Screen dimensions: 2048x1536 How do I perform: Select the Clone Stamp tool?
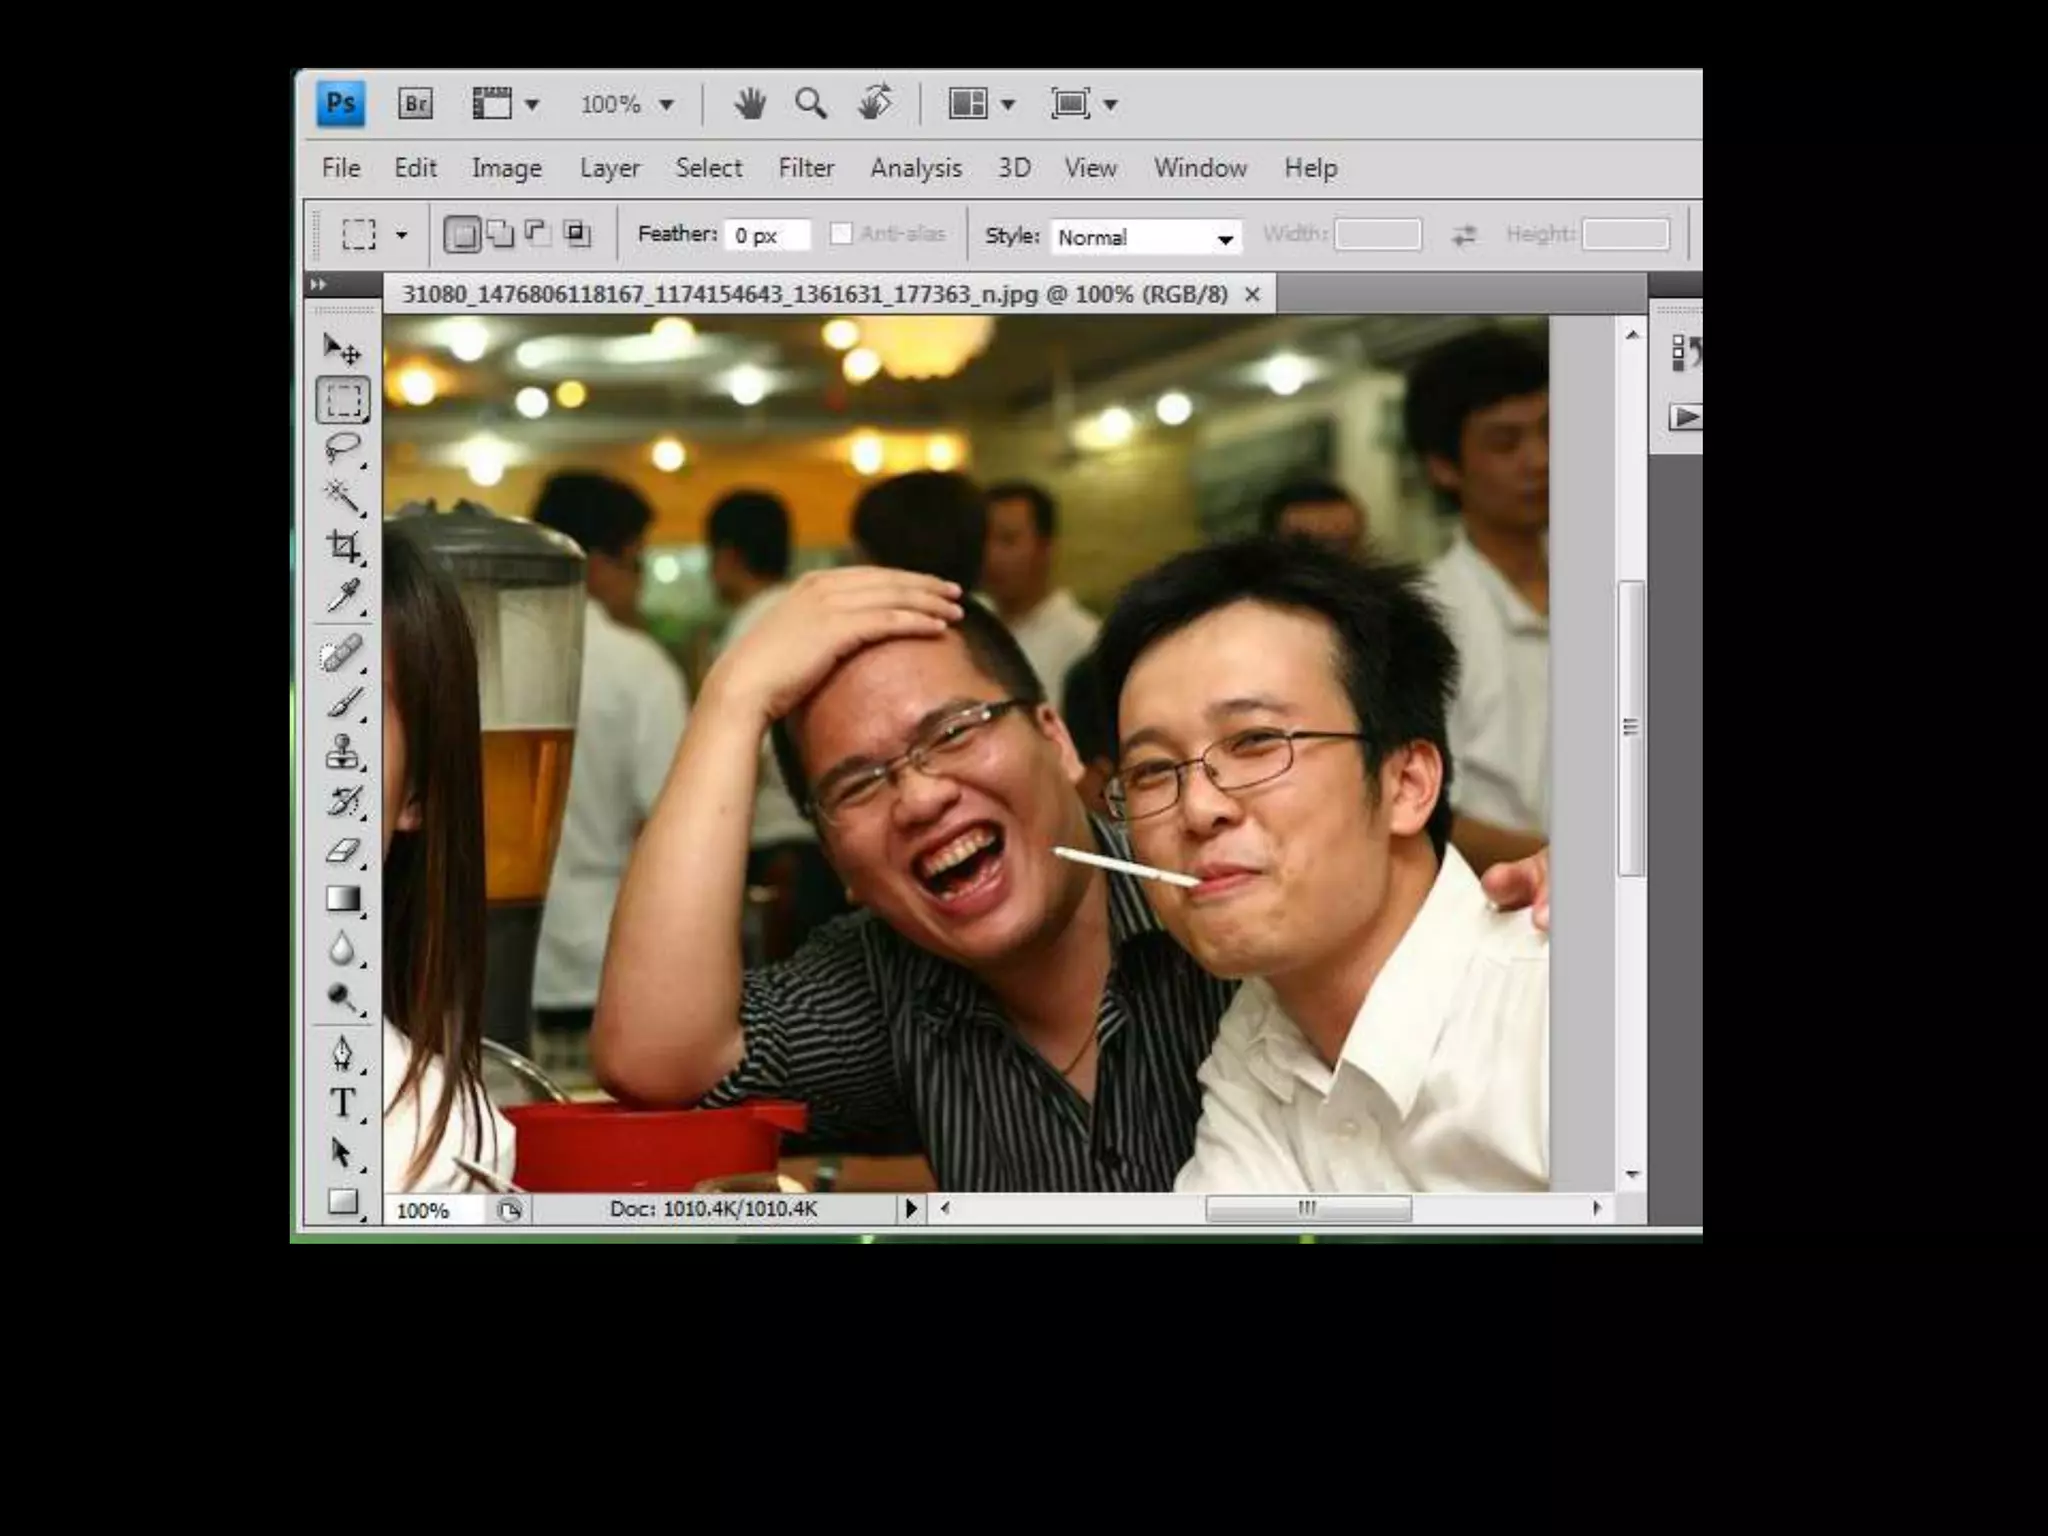pyautogui.click(x=343, y=752)
